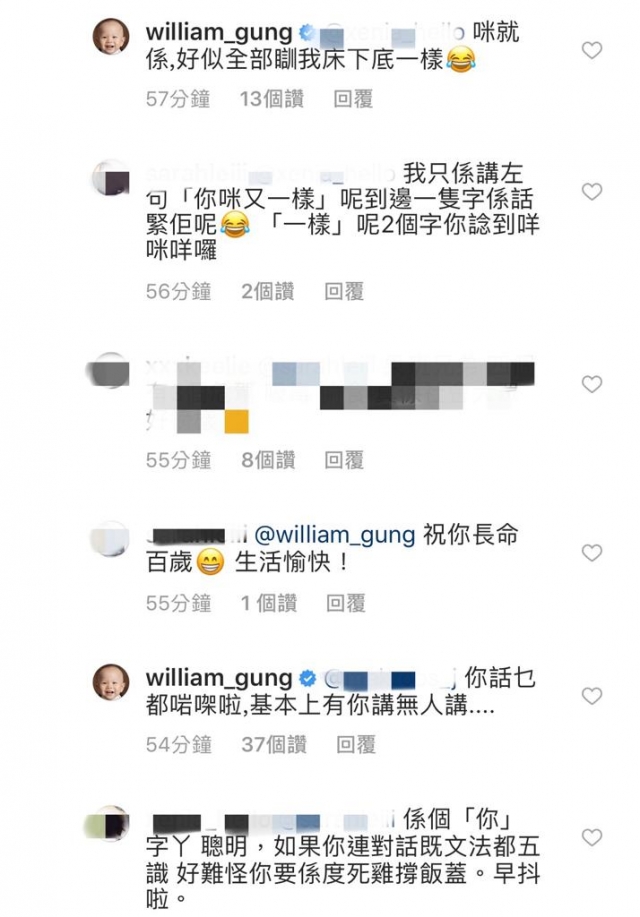Image resolution: width=640 pixels, height=917 pixels.
Task: Open the 8個讚 likes list
Action: [268, 460]
